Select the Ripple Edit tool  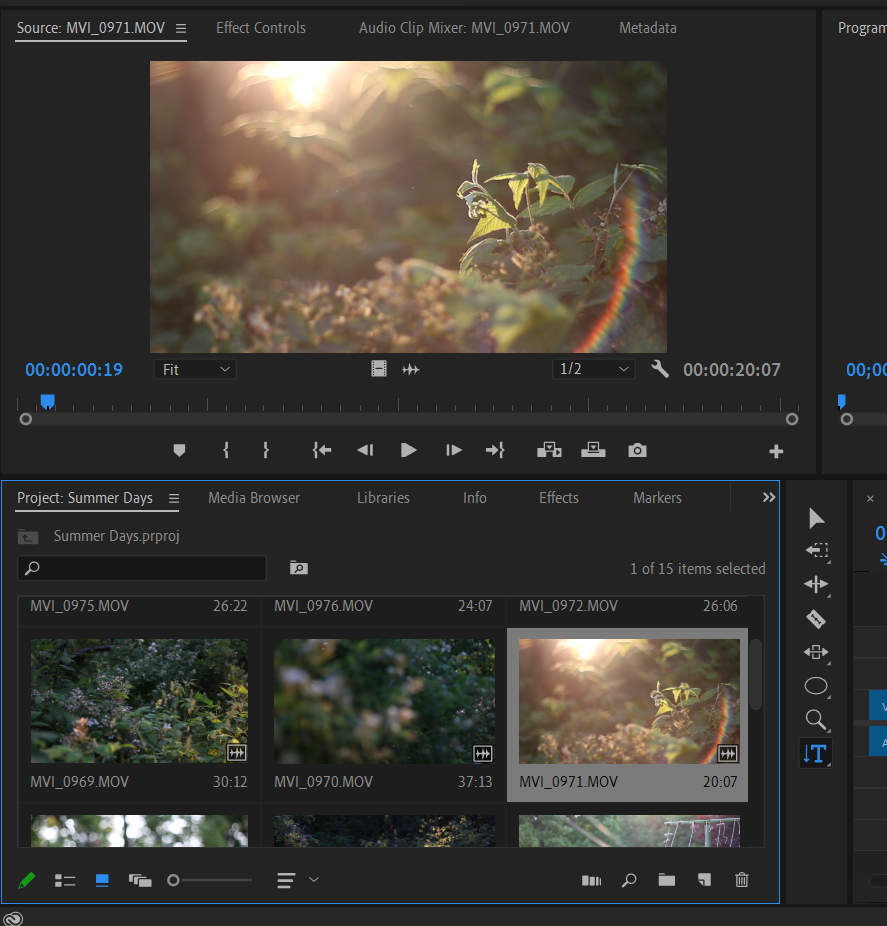tap(816, 585)
